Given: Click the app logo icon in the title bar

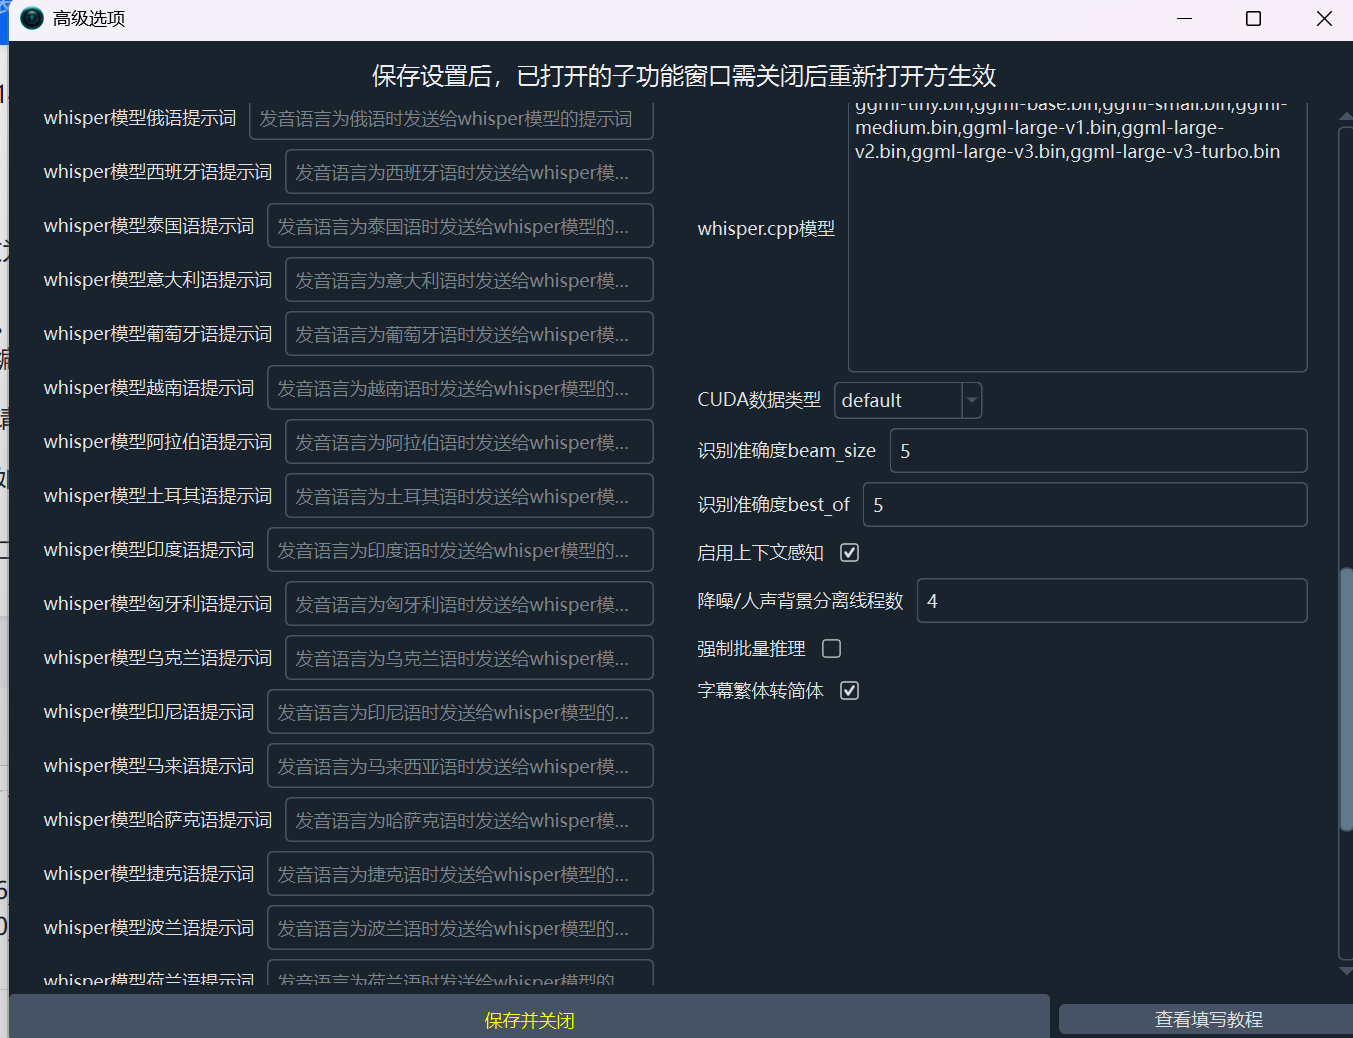Looking at the screenshot, I should point(31,18).
